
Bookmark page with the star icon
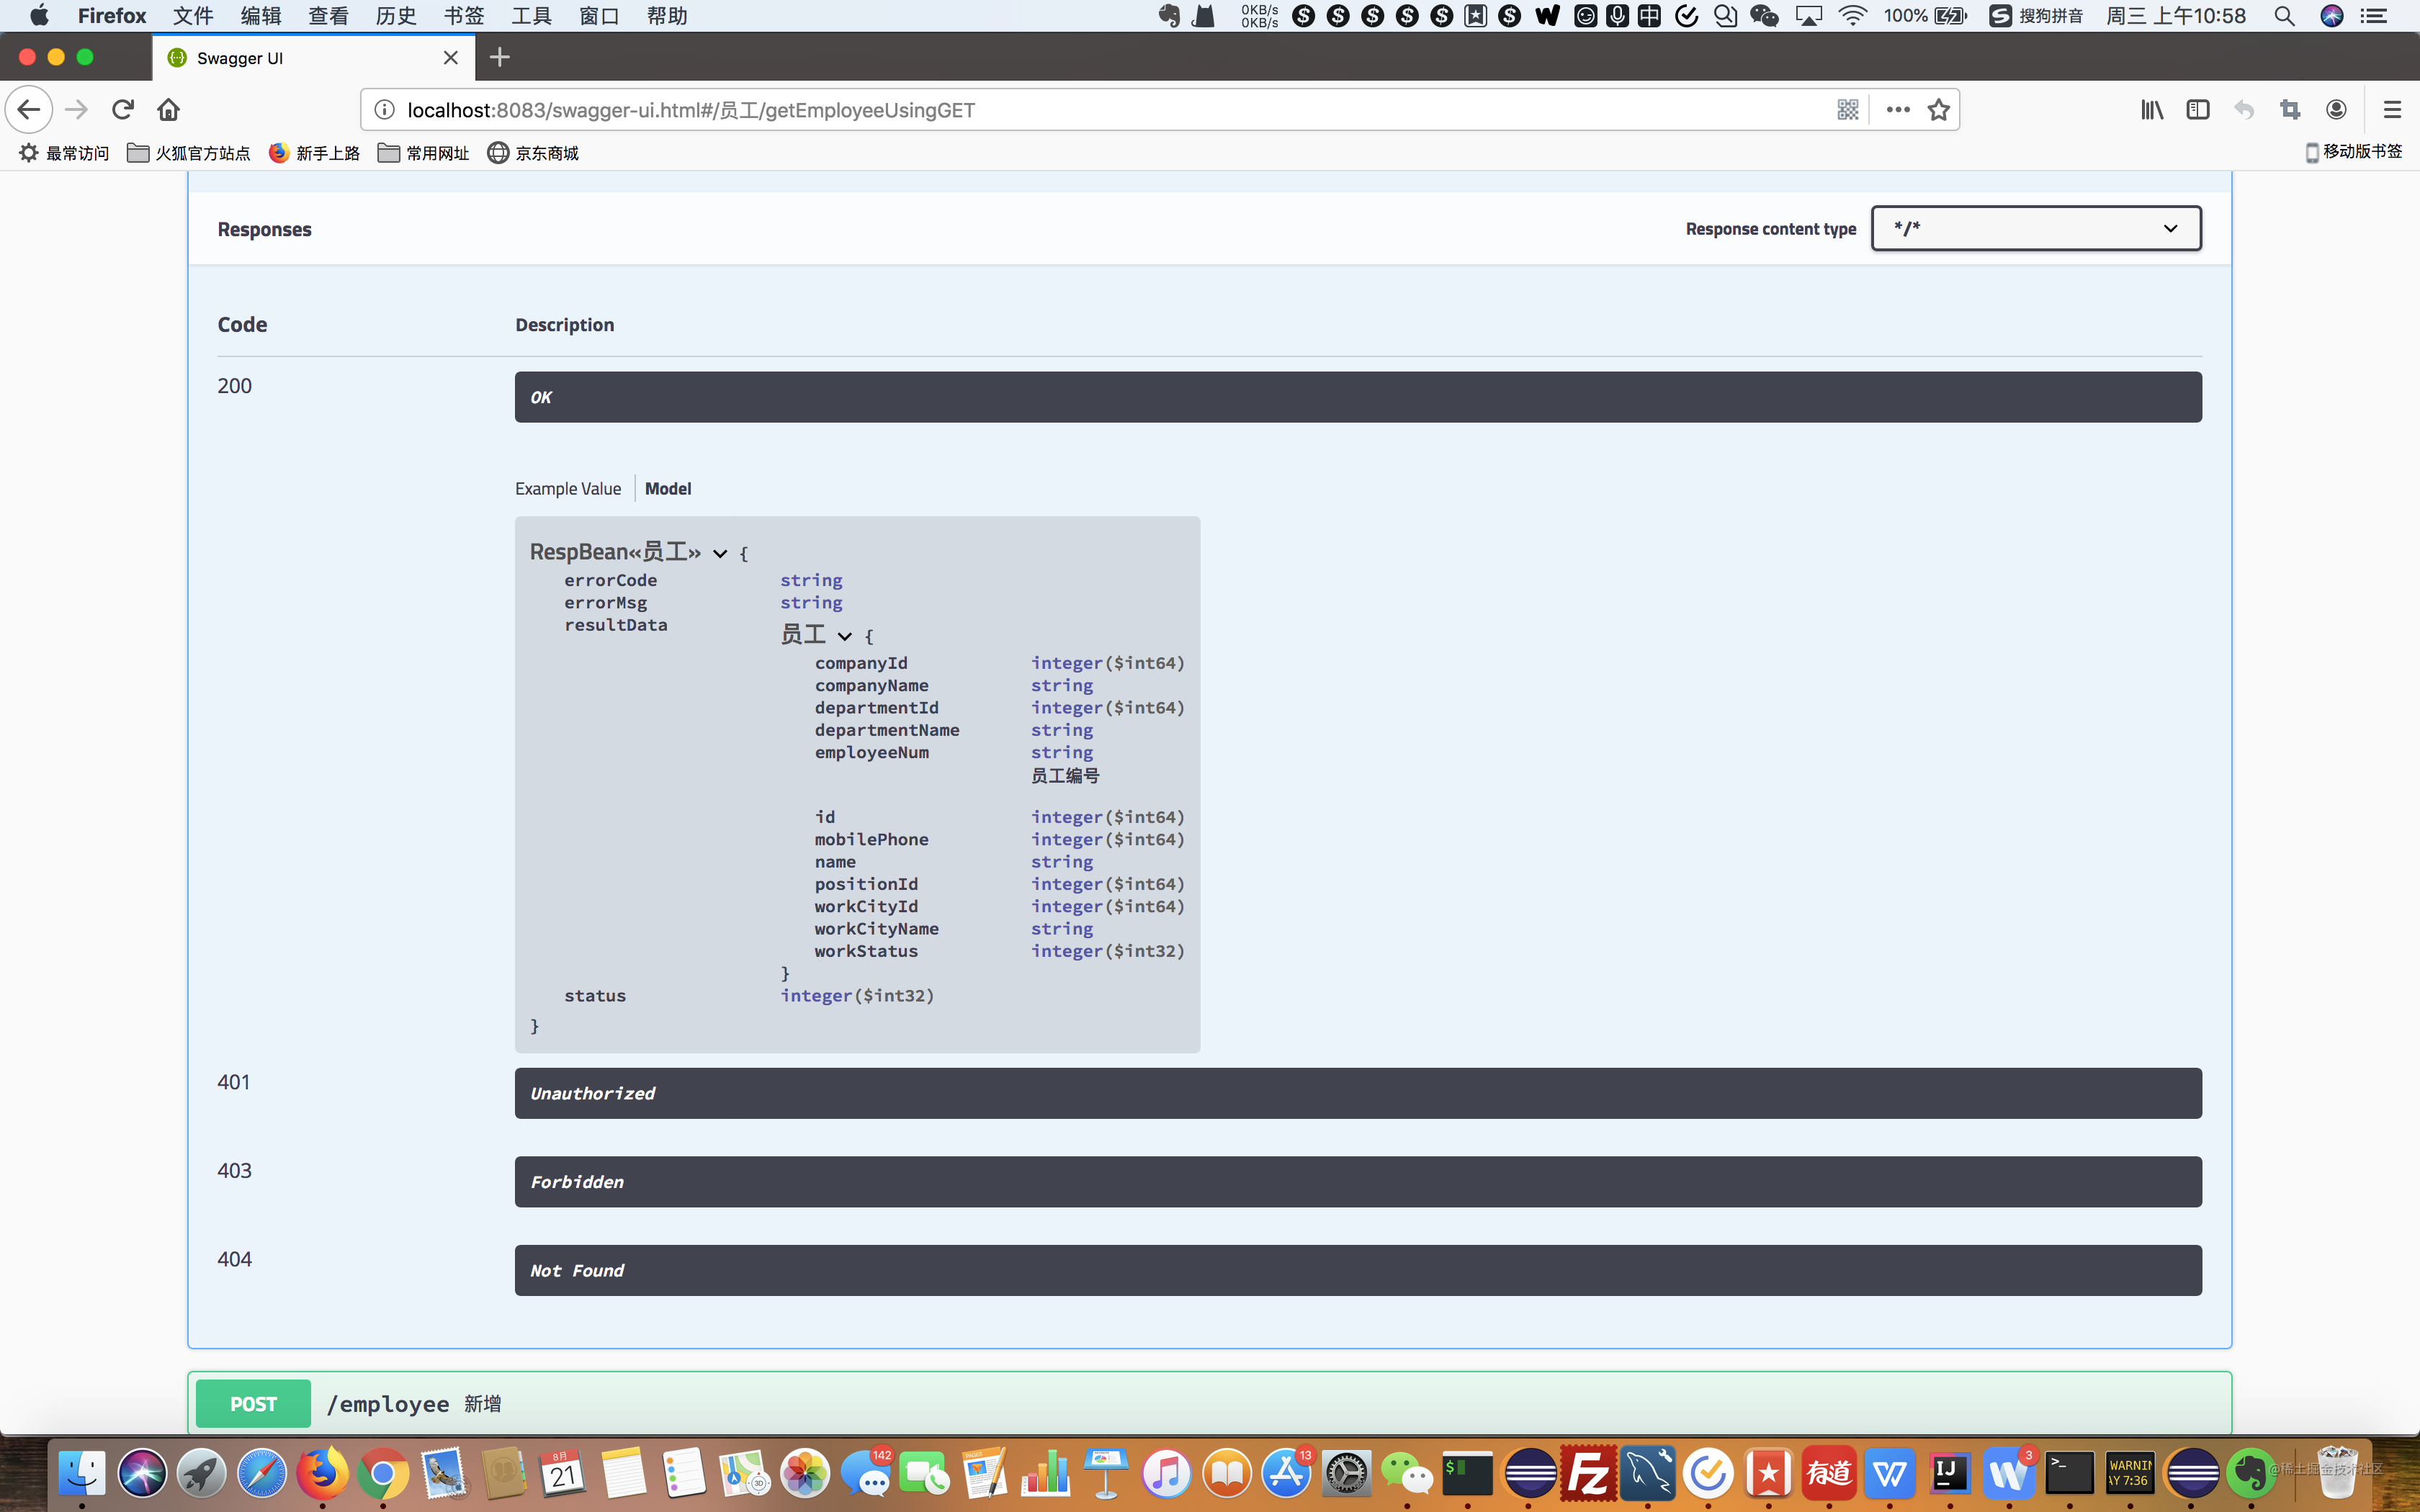(1938, 110)
